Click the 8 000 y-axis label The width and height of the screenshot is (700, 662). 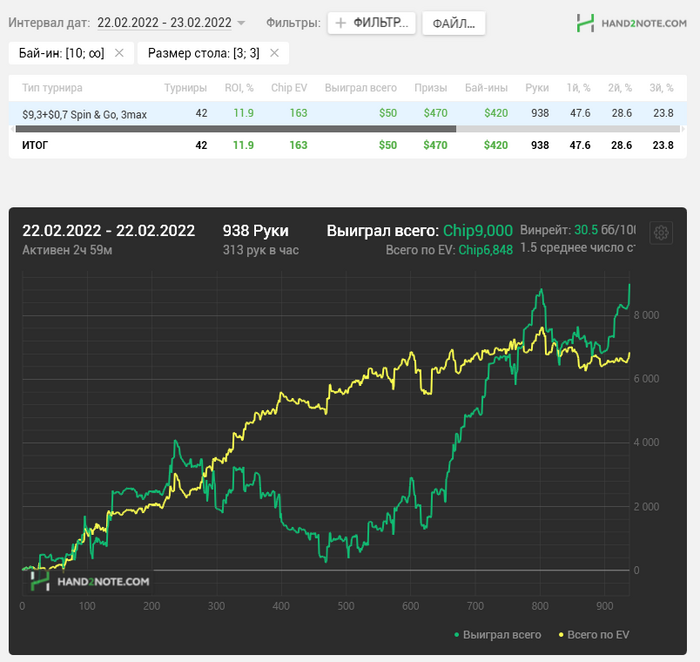646,315
